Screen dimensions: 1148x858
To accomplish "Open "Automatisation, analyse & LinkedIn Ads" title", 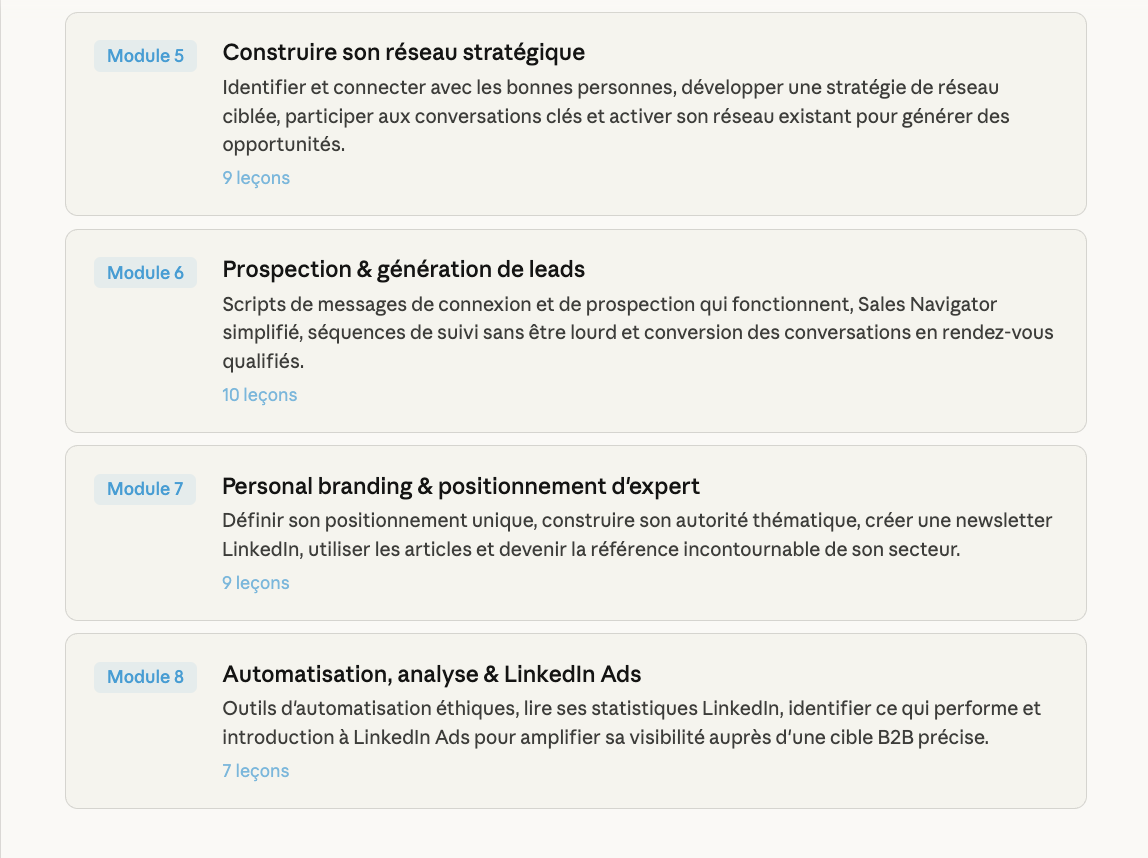I will pyautogui.click(x=431, y=674).
